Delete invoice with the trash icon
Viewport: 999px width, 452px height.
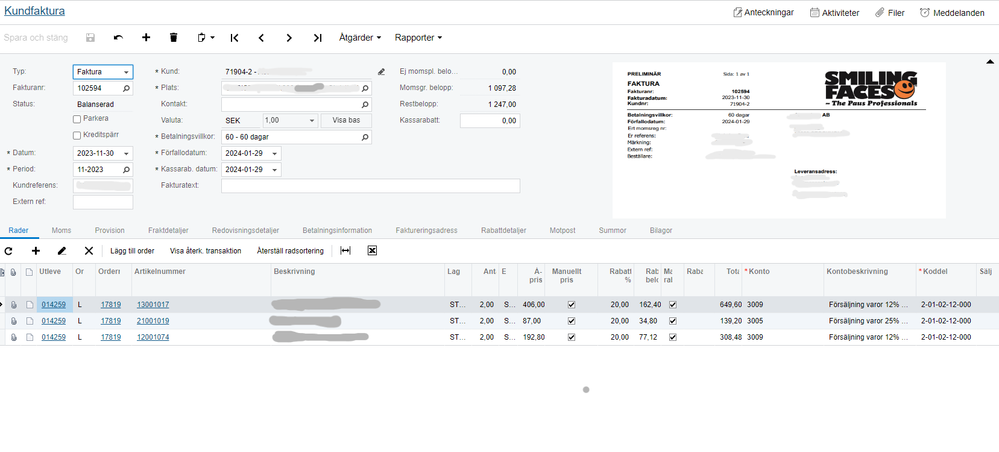173,38
